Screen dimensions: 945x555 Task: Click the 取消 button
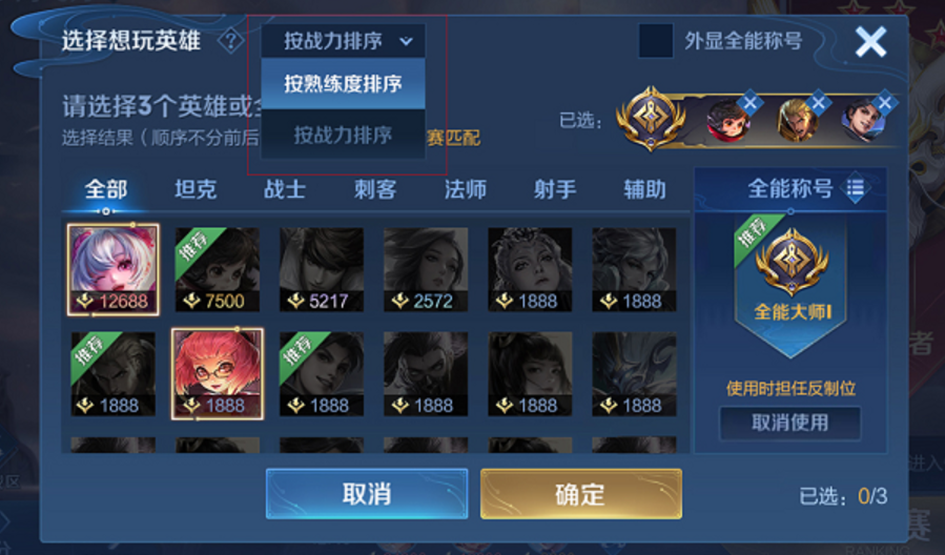coord(367,494)
